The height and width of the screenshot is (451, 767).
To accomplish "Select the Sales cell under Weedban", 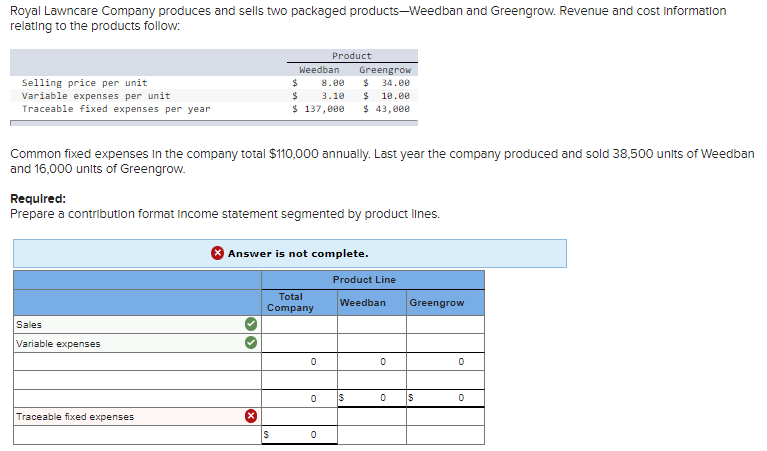I will [x=372, y=324].
